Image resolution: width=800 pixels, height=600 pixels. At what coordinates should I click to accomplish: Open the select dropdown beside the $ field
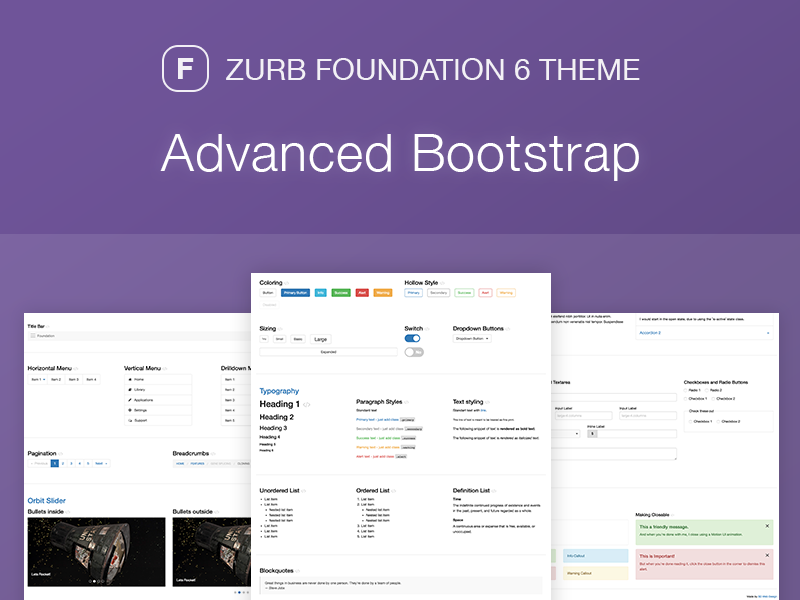tap(566, 434)
